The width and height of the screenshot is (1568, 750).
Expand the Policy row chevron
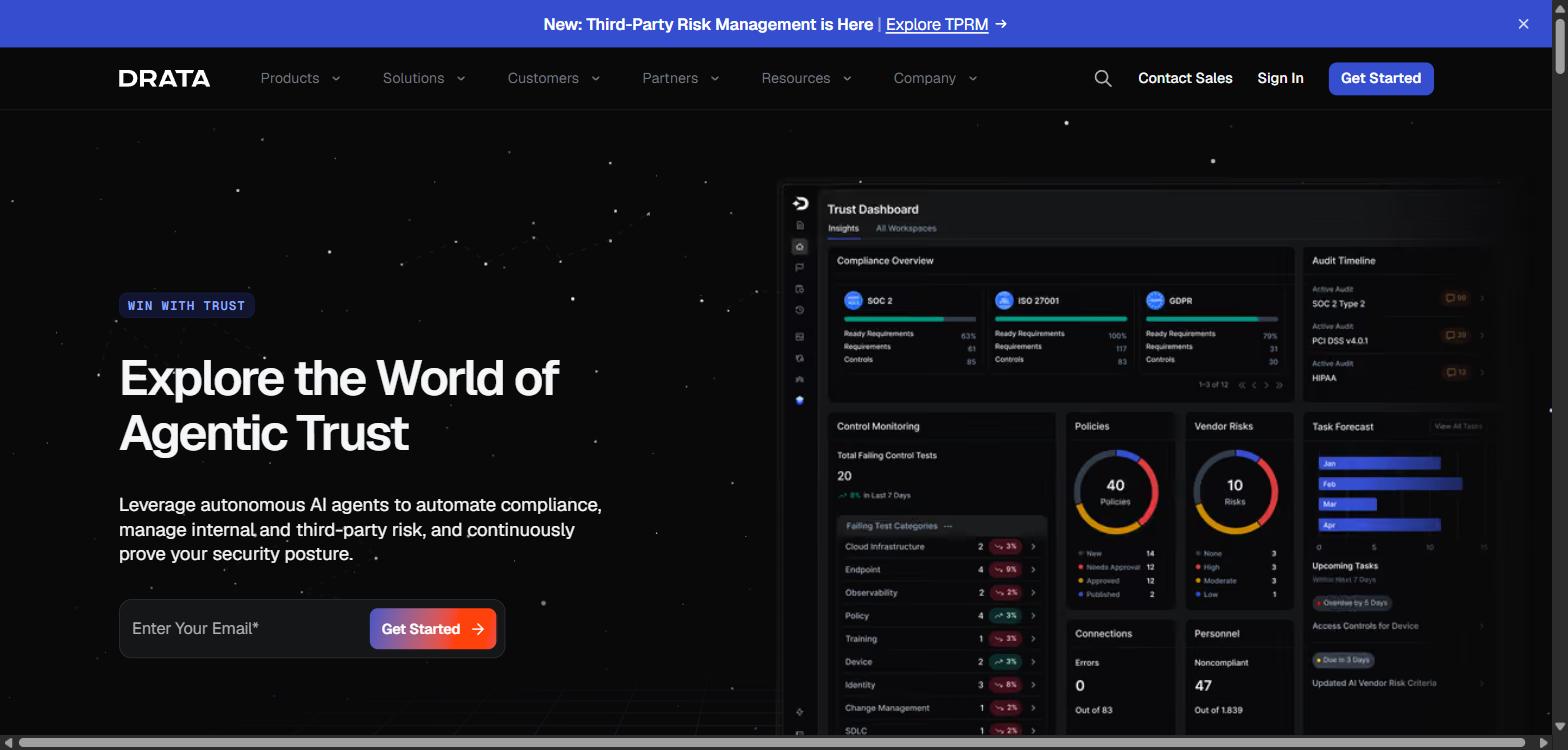pos(1033,616)
